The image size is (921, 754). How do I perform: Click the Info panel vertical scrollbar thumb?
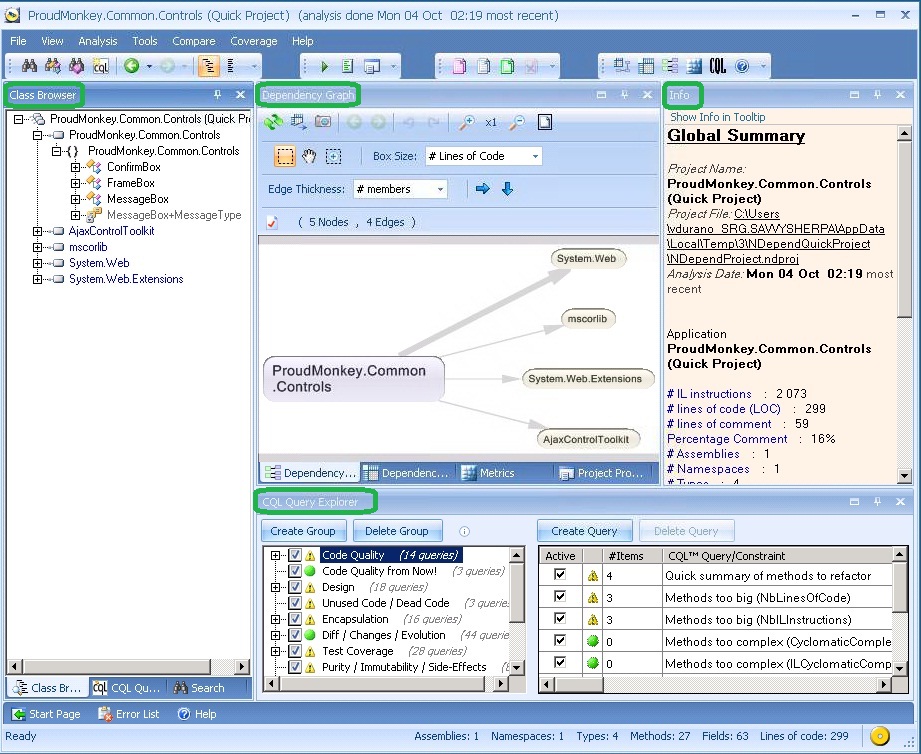point(904,228)
